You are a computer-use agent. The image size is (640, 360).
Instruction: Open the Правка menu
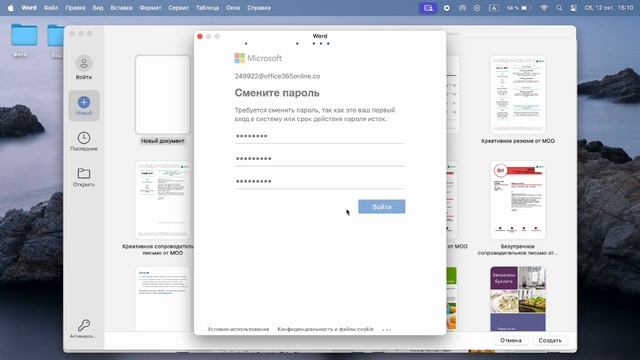point(76,8)
